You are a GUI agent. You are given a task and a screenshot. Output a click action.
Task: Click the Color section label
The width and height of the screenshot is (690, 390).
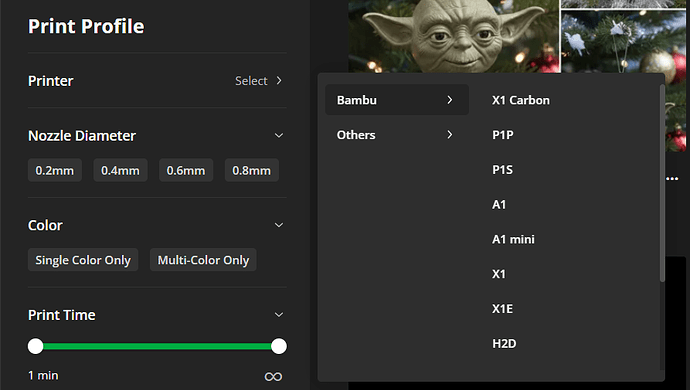45,225
